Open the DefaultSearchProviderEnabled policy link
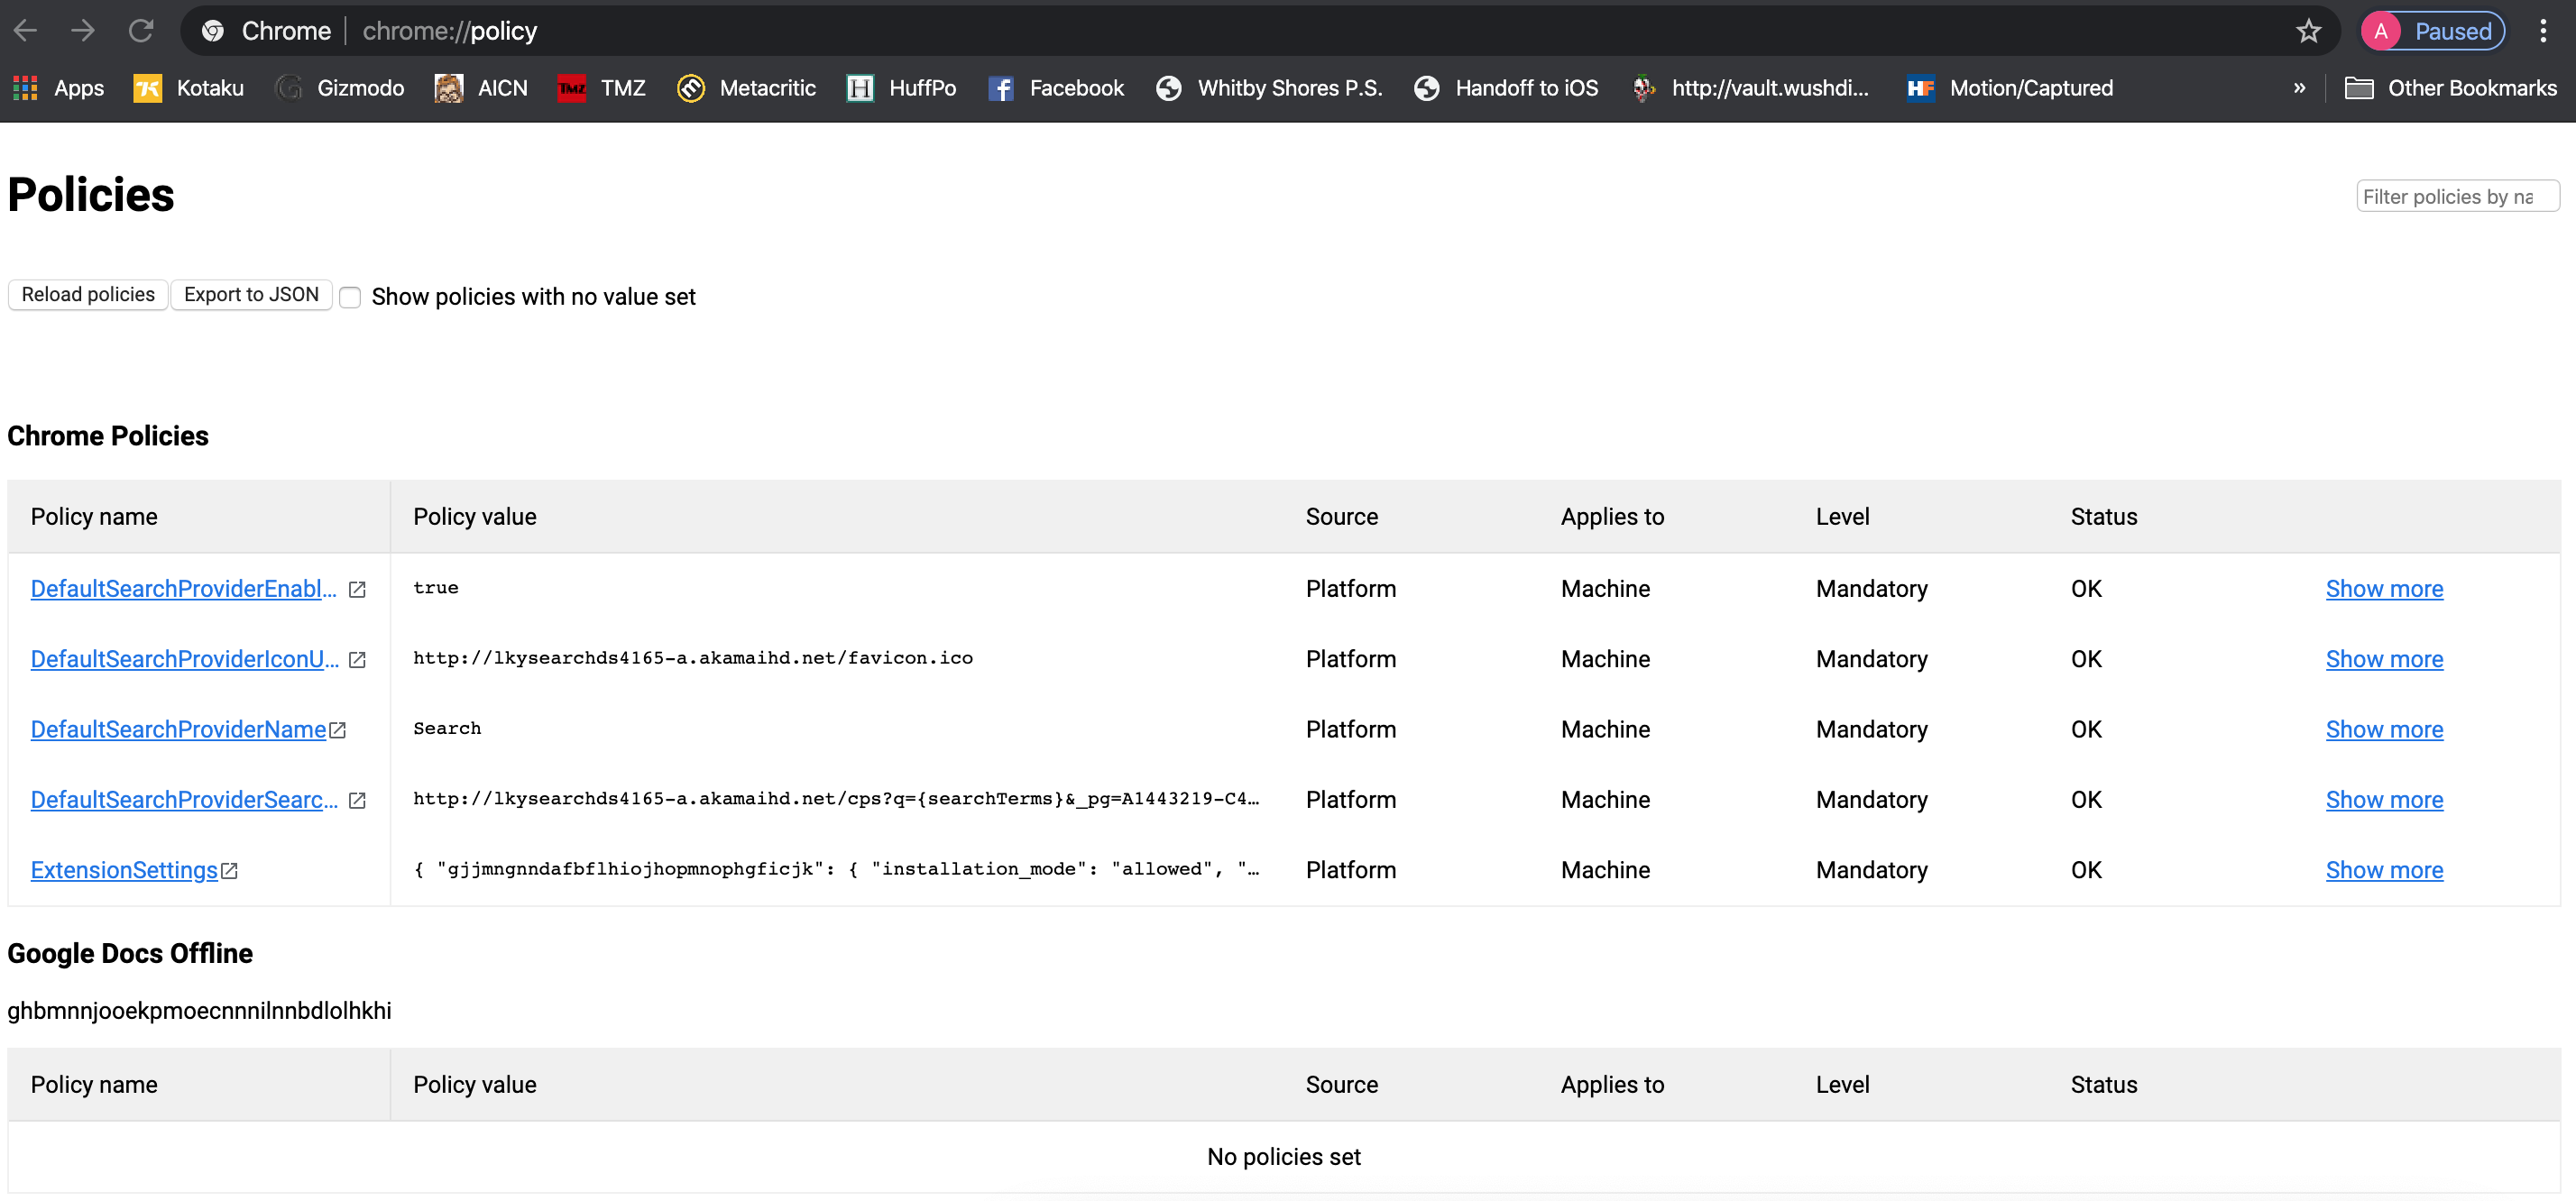2576x1201 pixels. tap(184, 588)
